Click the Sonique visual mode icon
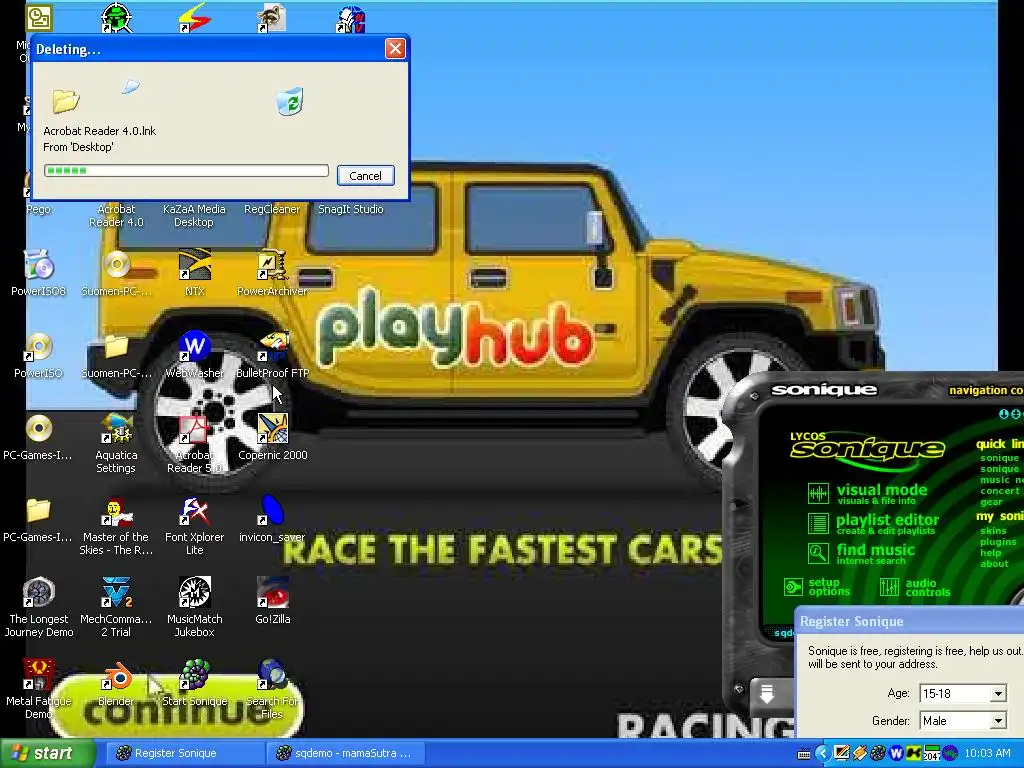Viewport: 1024px width, 768px height. (x=818, y=494)
